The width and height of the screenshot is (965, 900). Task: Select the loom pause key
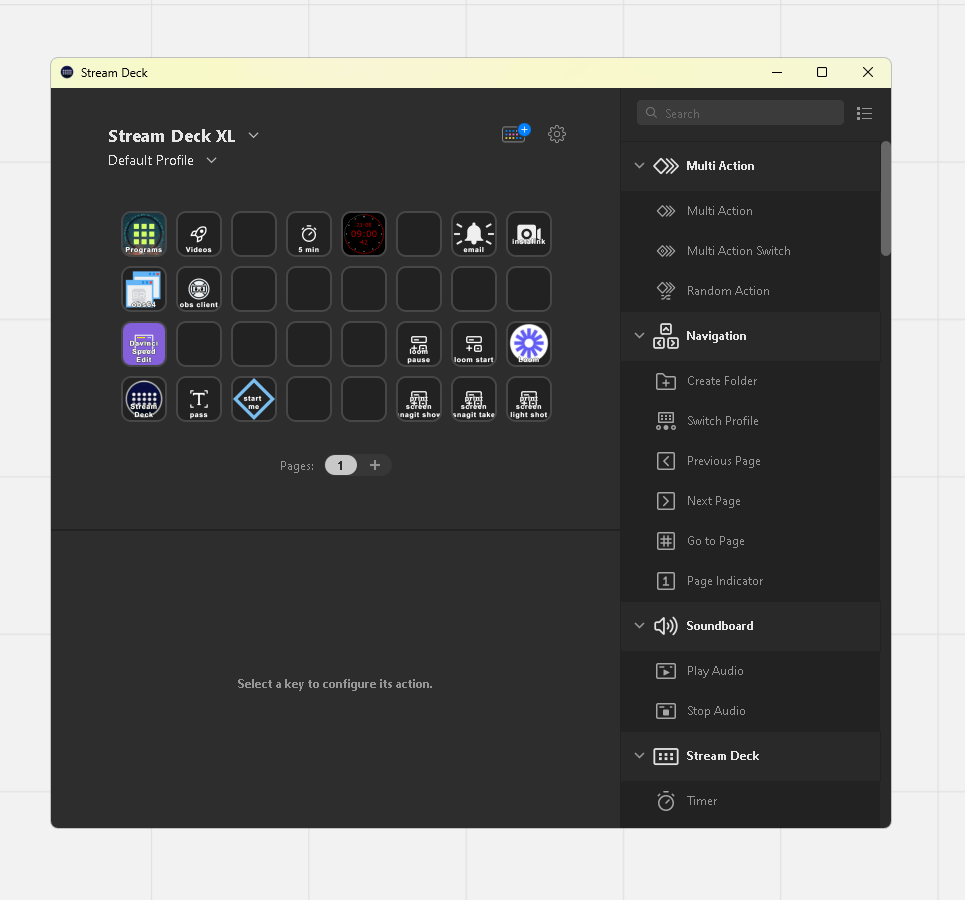pyautogui.click(x=418, y=344)
